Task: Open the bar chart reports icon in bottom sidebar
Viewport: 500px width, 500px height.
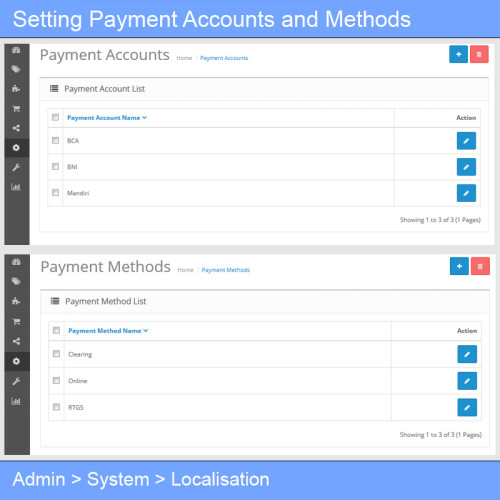Action: [16, 401]
